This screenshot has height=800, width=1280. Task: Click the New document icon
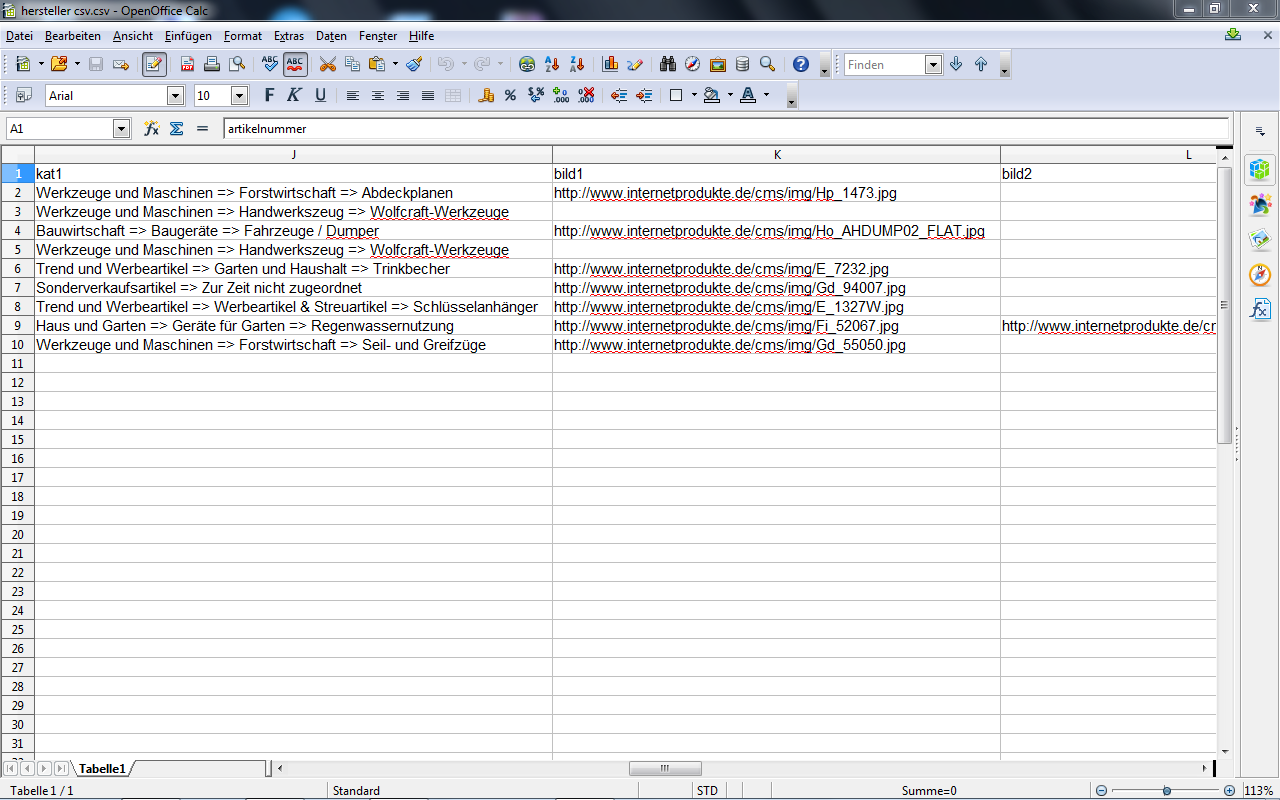(x=23, y=64)
